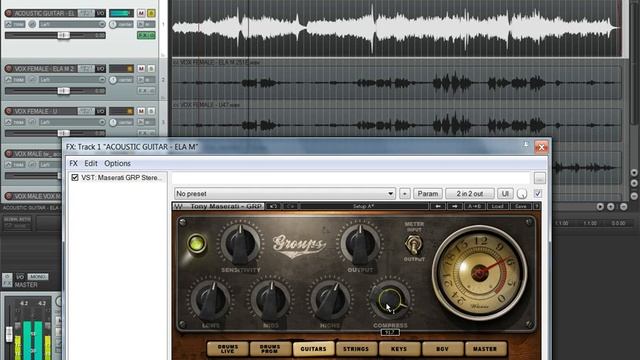This screenshot has height=360, width=640.
Task: Open trim envelope button on ACOUSTIC GUITAR track
Action: click(15, 24)
